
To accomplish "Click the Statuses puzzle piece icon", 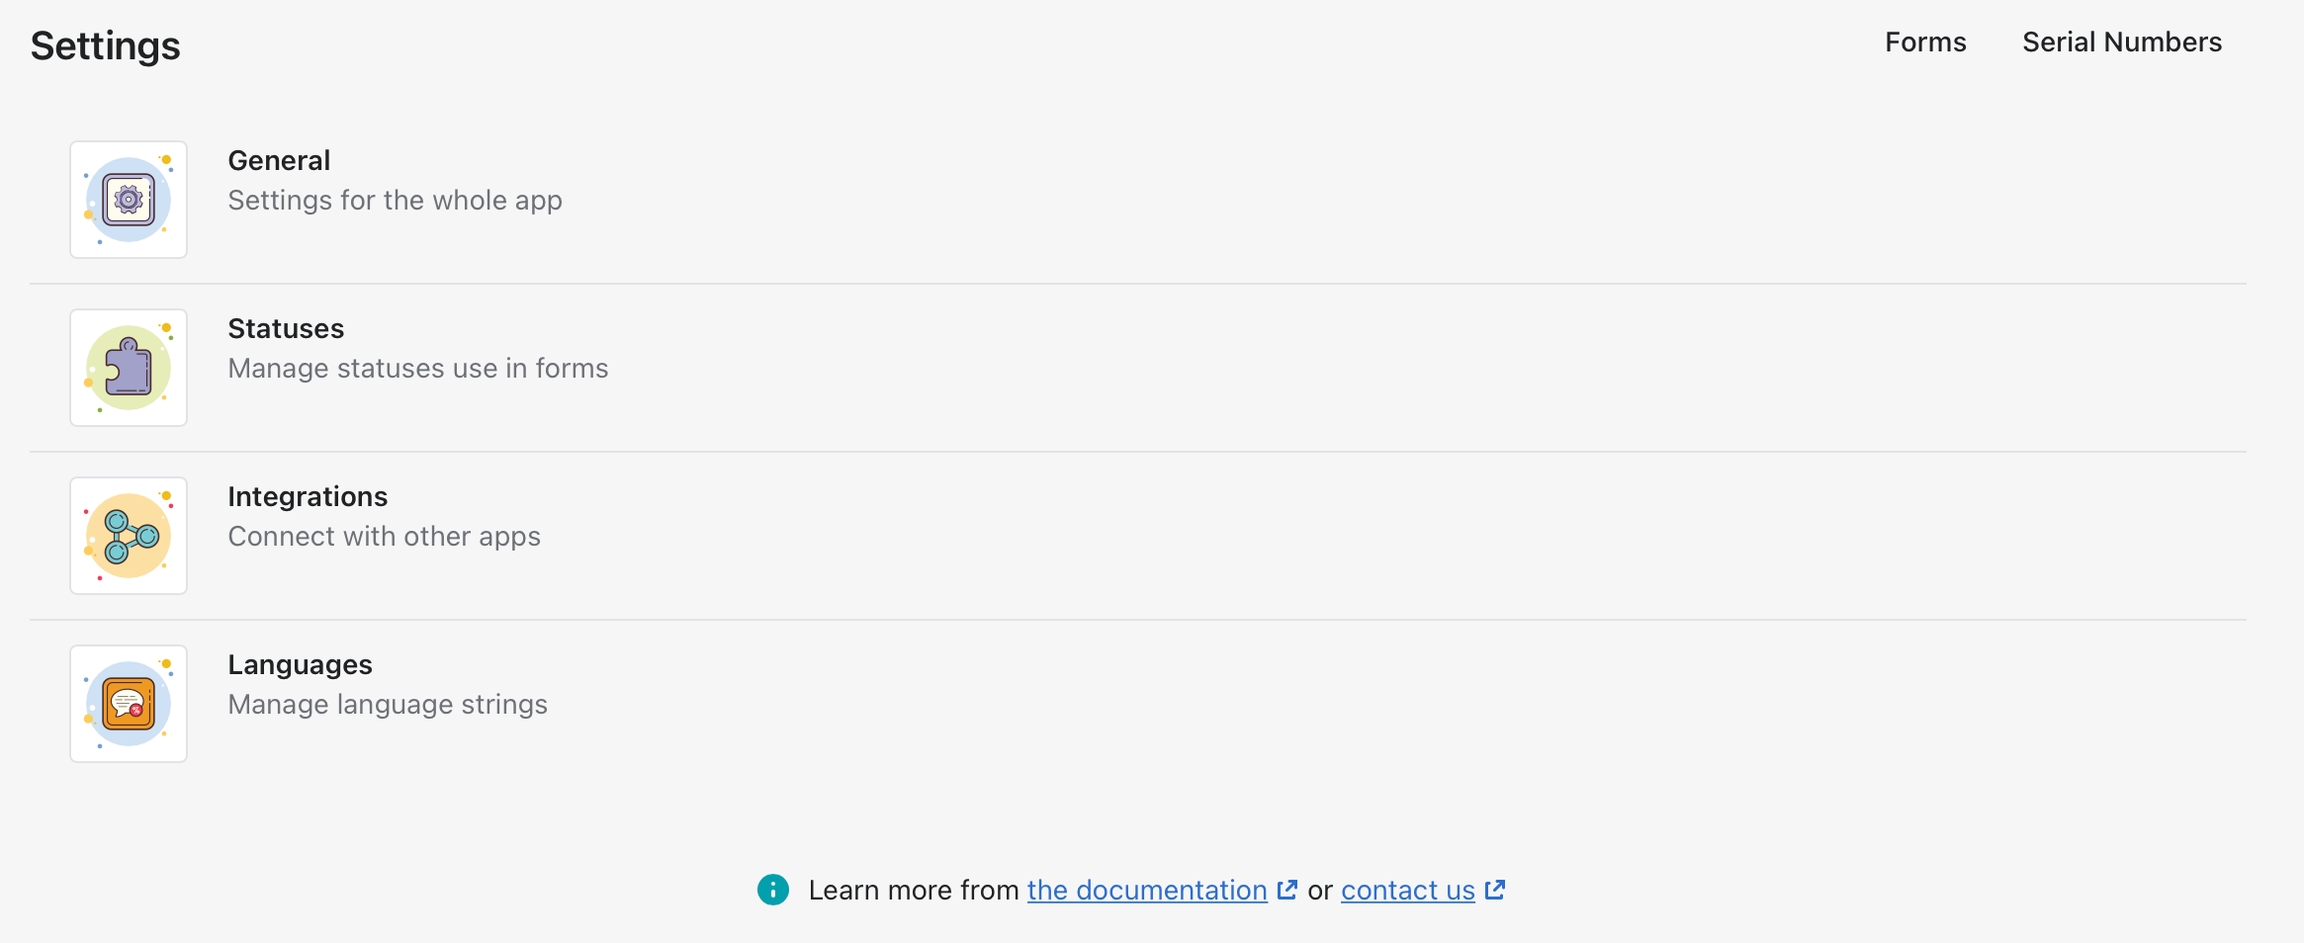I will coord(128,367).
